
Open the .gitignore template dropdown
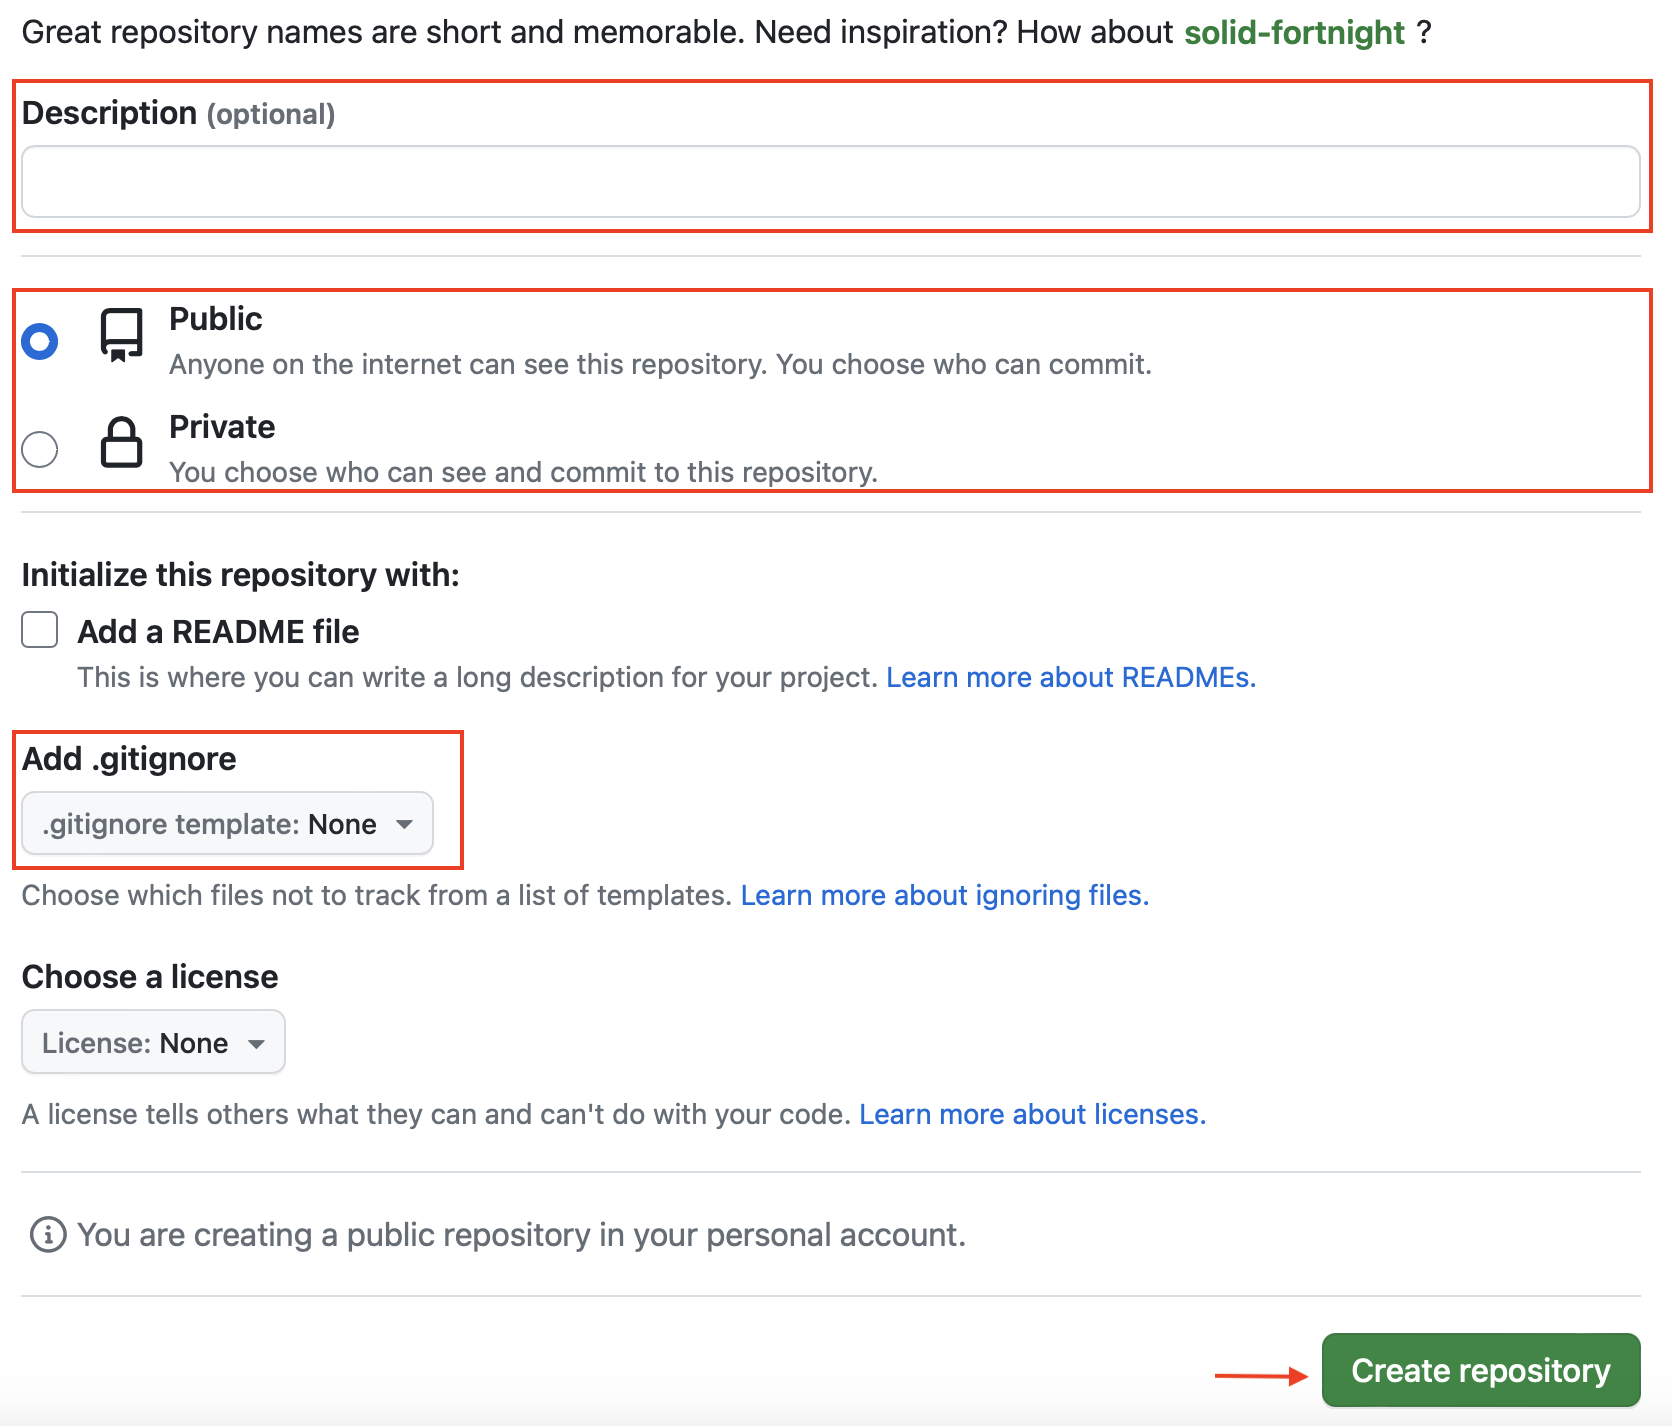[x=227, y=824]
